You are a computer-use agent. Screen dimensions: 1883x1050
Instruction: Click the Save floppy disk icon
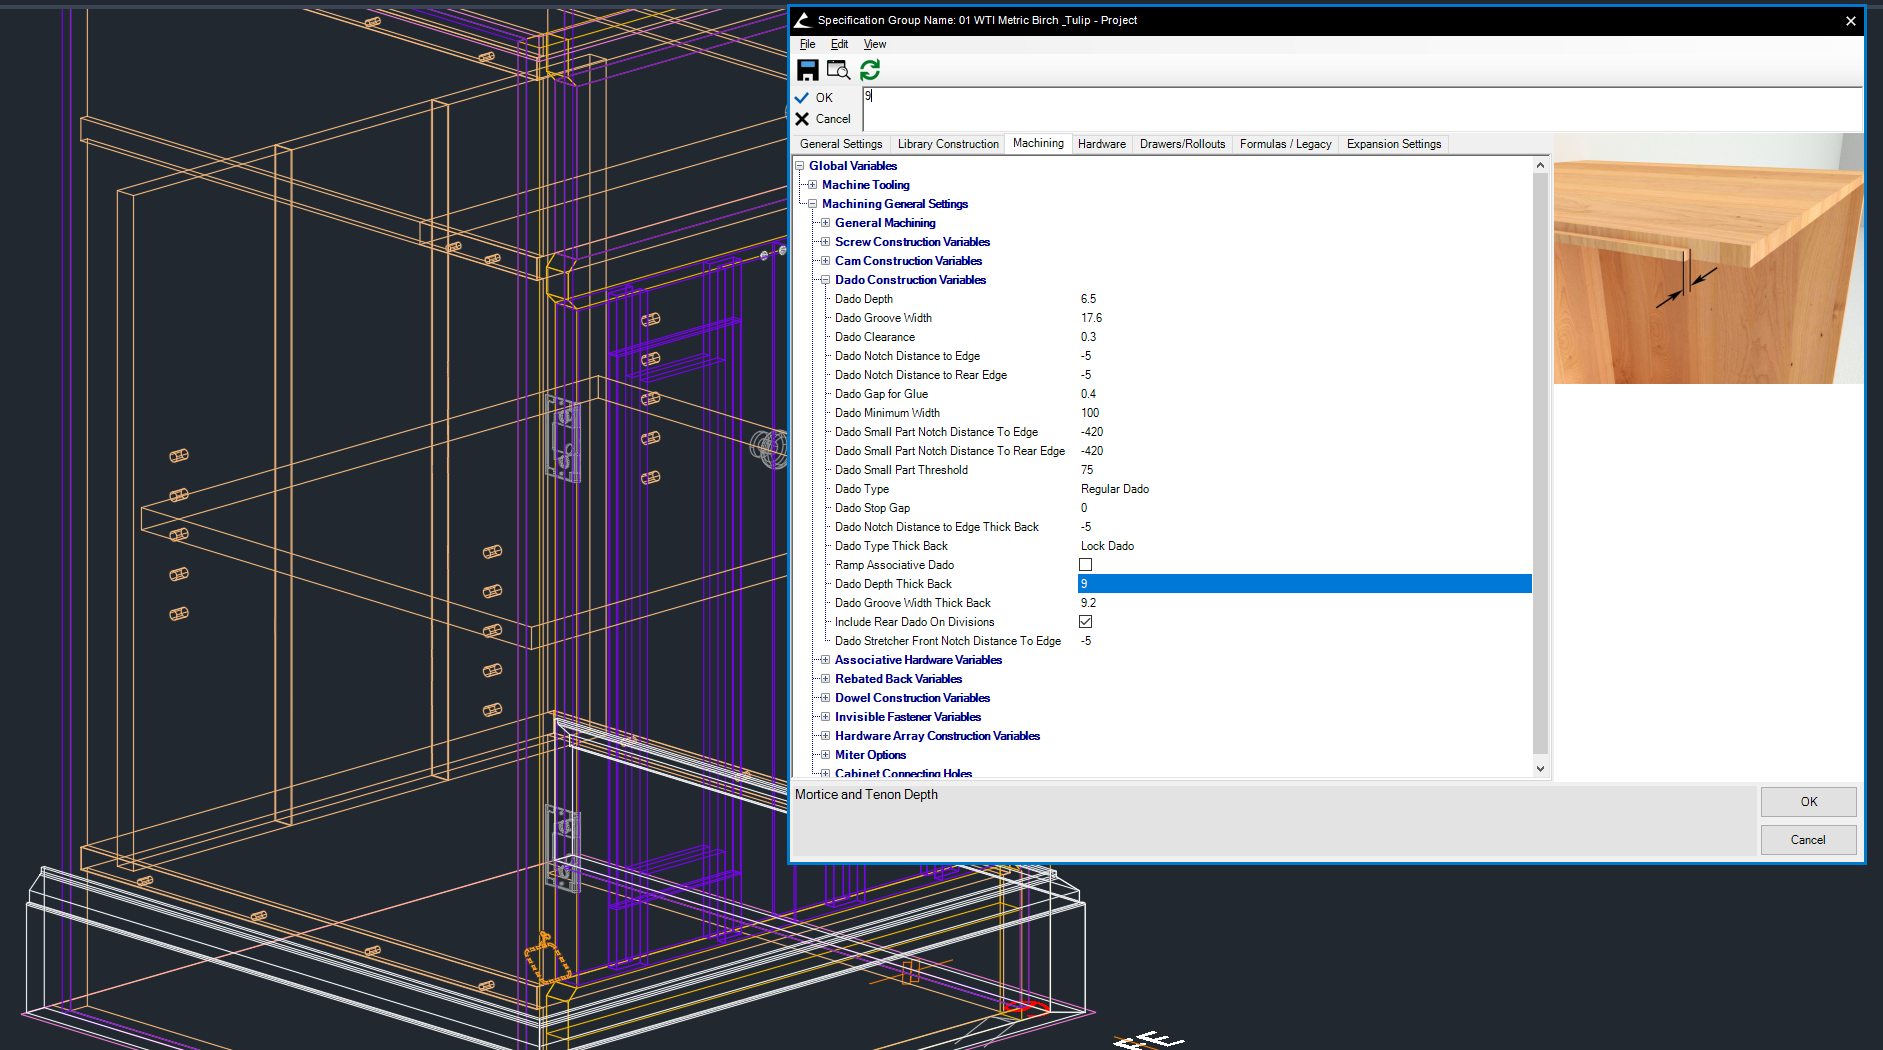[808, 70]
